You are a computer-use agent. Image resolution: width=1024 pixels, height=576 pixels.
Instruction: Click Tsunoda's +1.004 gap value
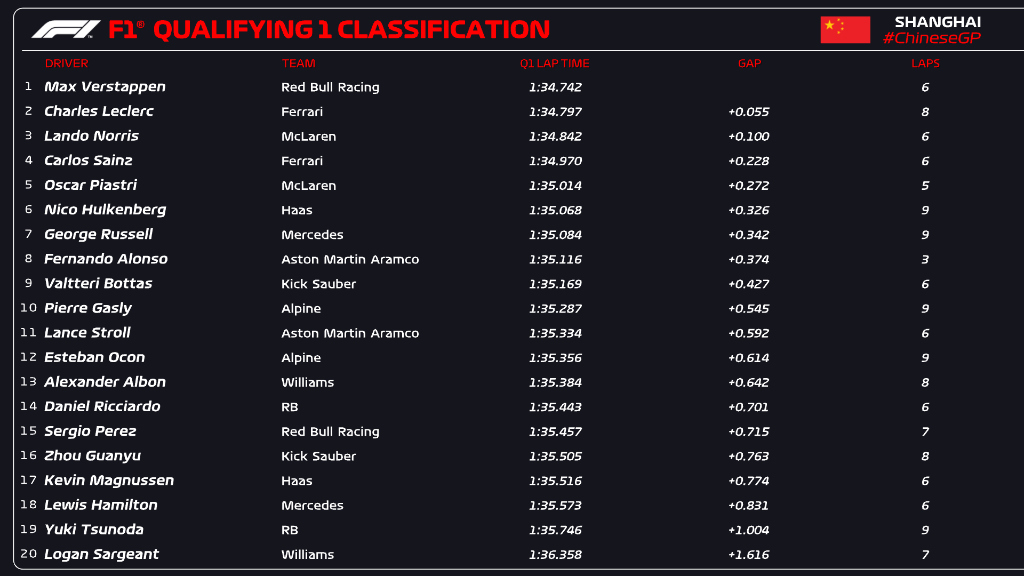[x=749, y=530]
